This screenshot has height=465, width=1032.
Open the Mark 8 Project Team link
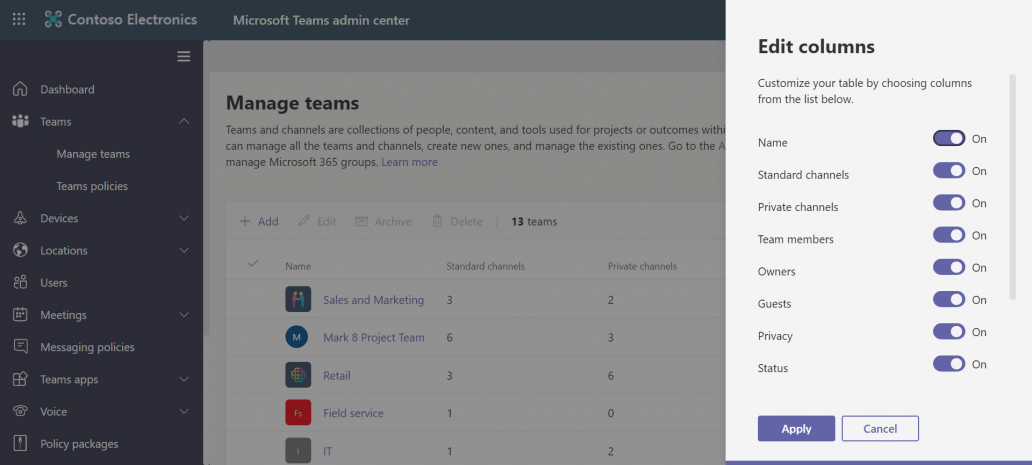pyautogui.click(x=374, y=337)
